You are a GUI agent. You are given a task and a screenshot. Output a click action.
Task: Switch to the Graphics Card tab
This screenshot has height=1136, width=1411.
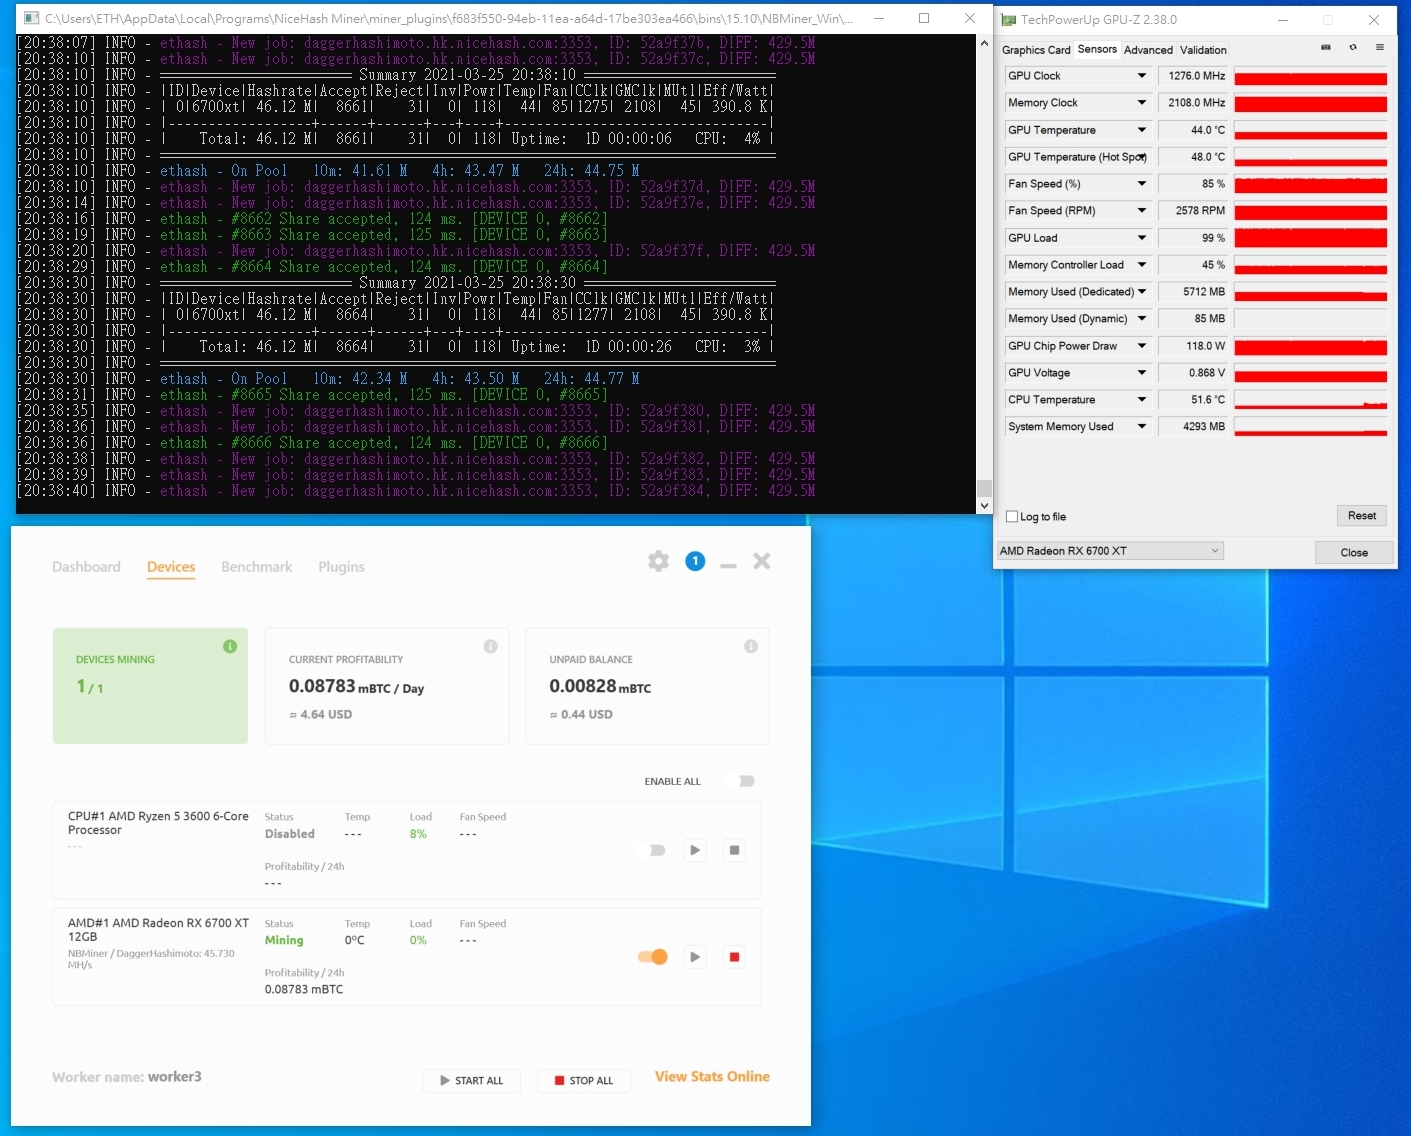coord(1036,50)
